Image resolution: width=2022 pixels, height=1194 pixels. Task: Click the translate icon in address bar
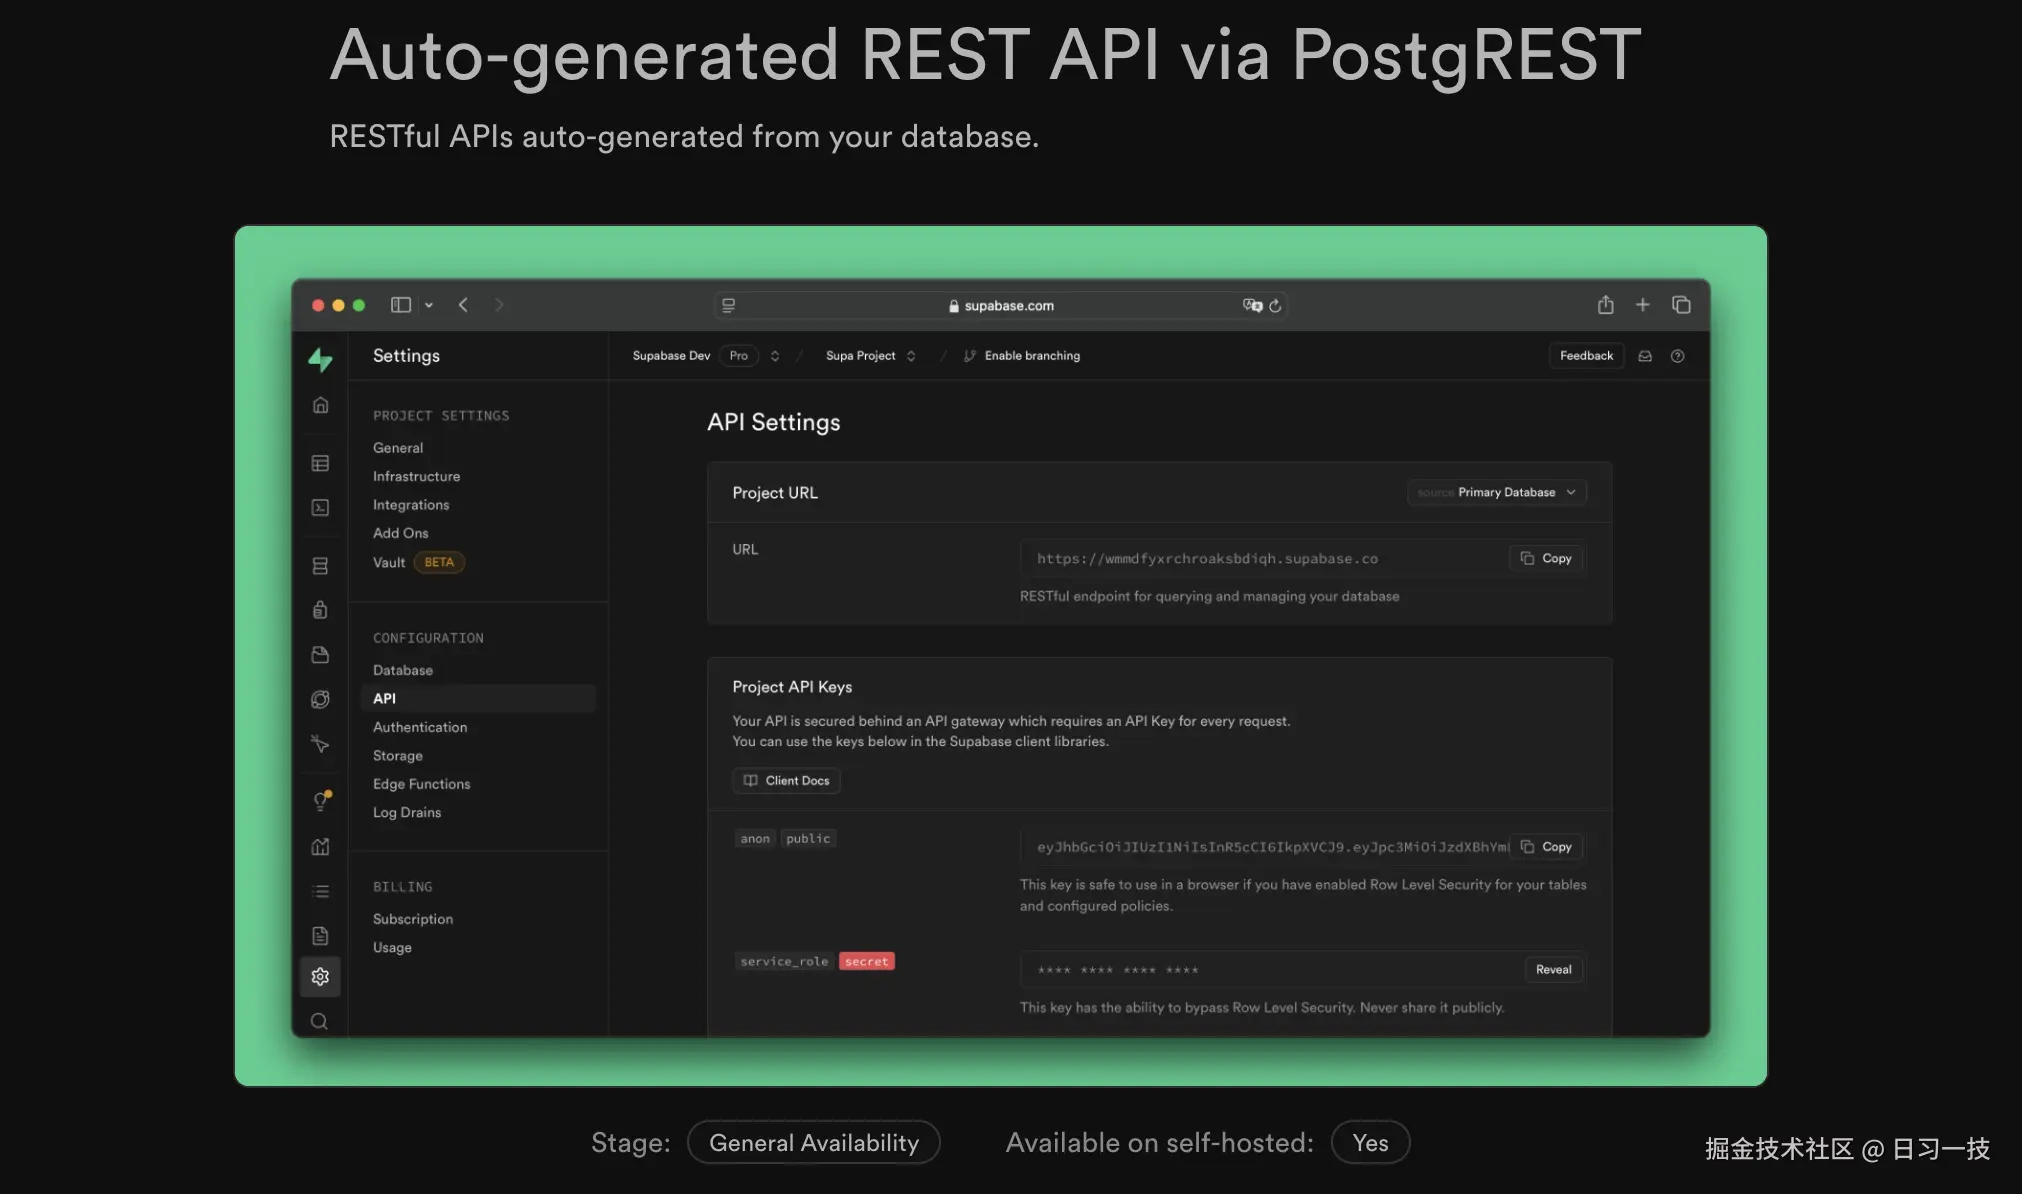[1252, 305]
